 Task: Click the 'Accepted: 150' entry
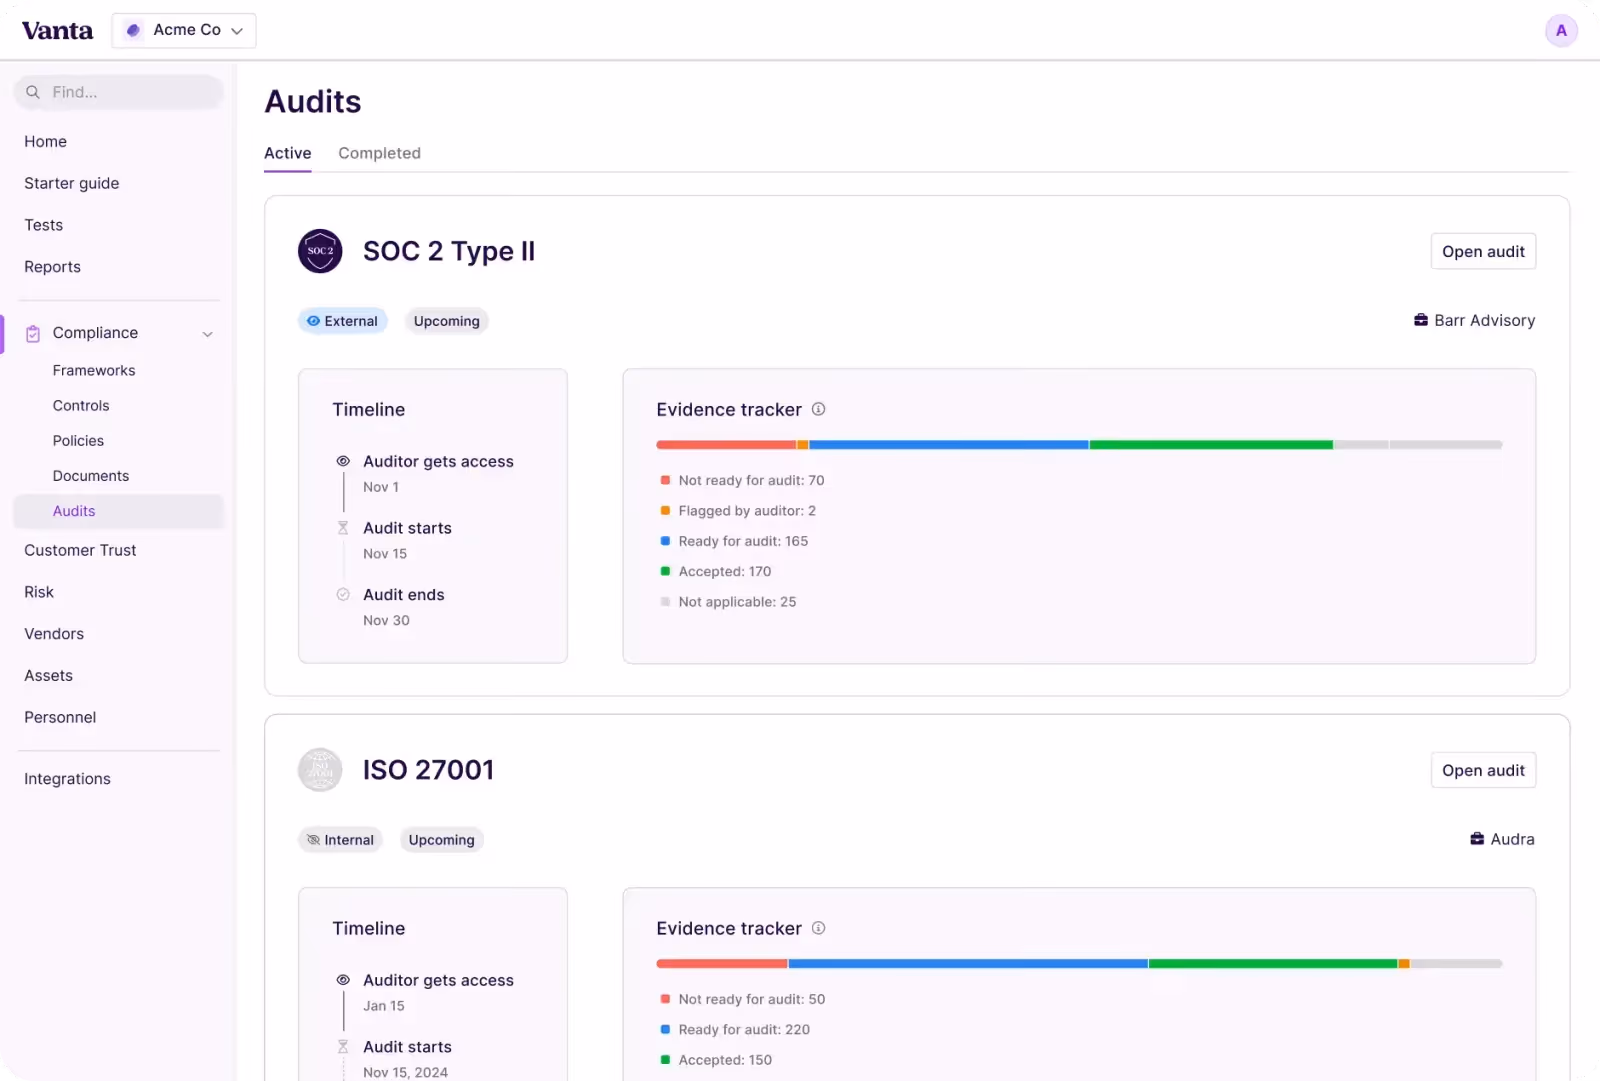[x=716, y=1060]
